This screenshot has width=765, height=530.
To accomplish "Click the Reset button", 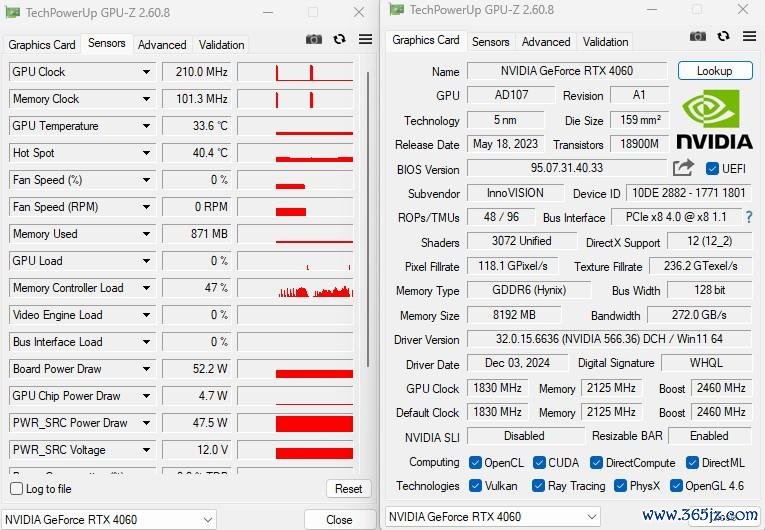I will click(348, 489).
